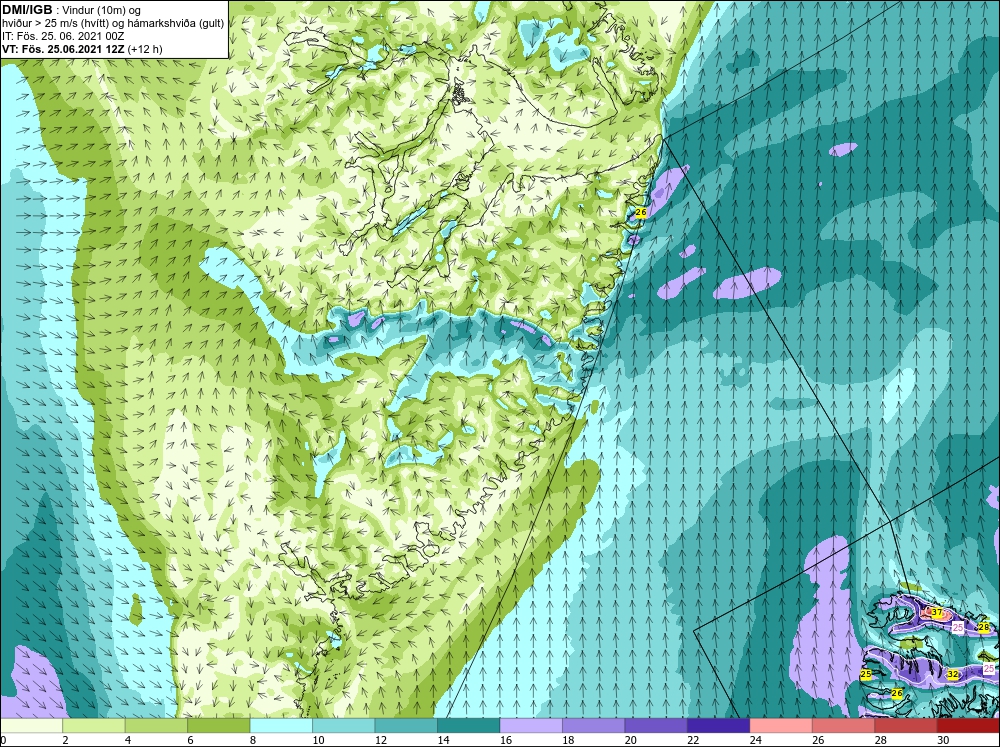Screen dimensions: 1000x747
Task: Click the 6–8 m/s olive green legend swatch
Action: coord(219,725)
